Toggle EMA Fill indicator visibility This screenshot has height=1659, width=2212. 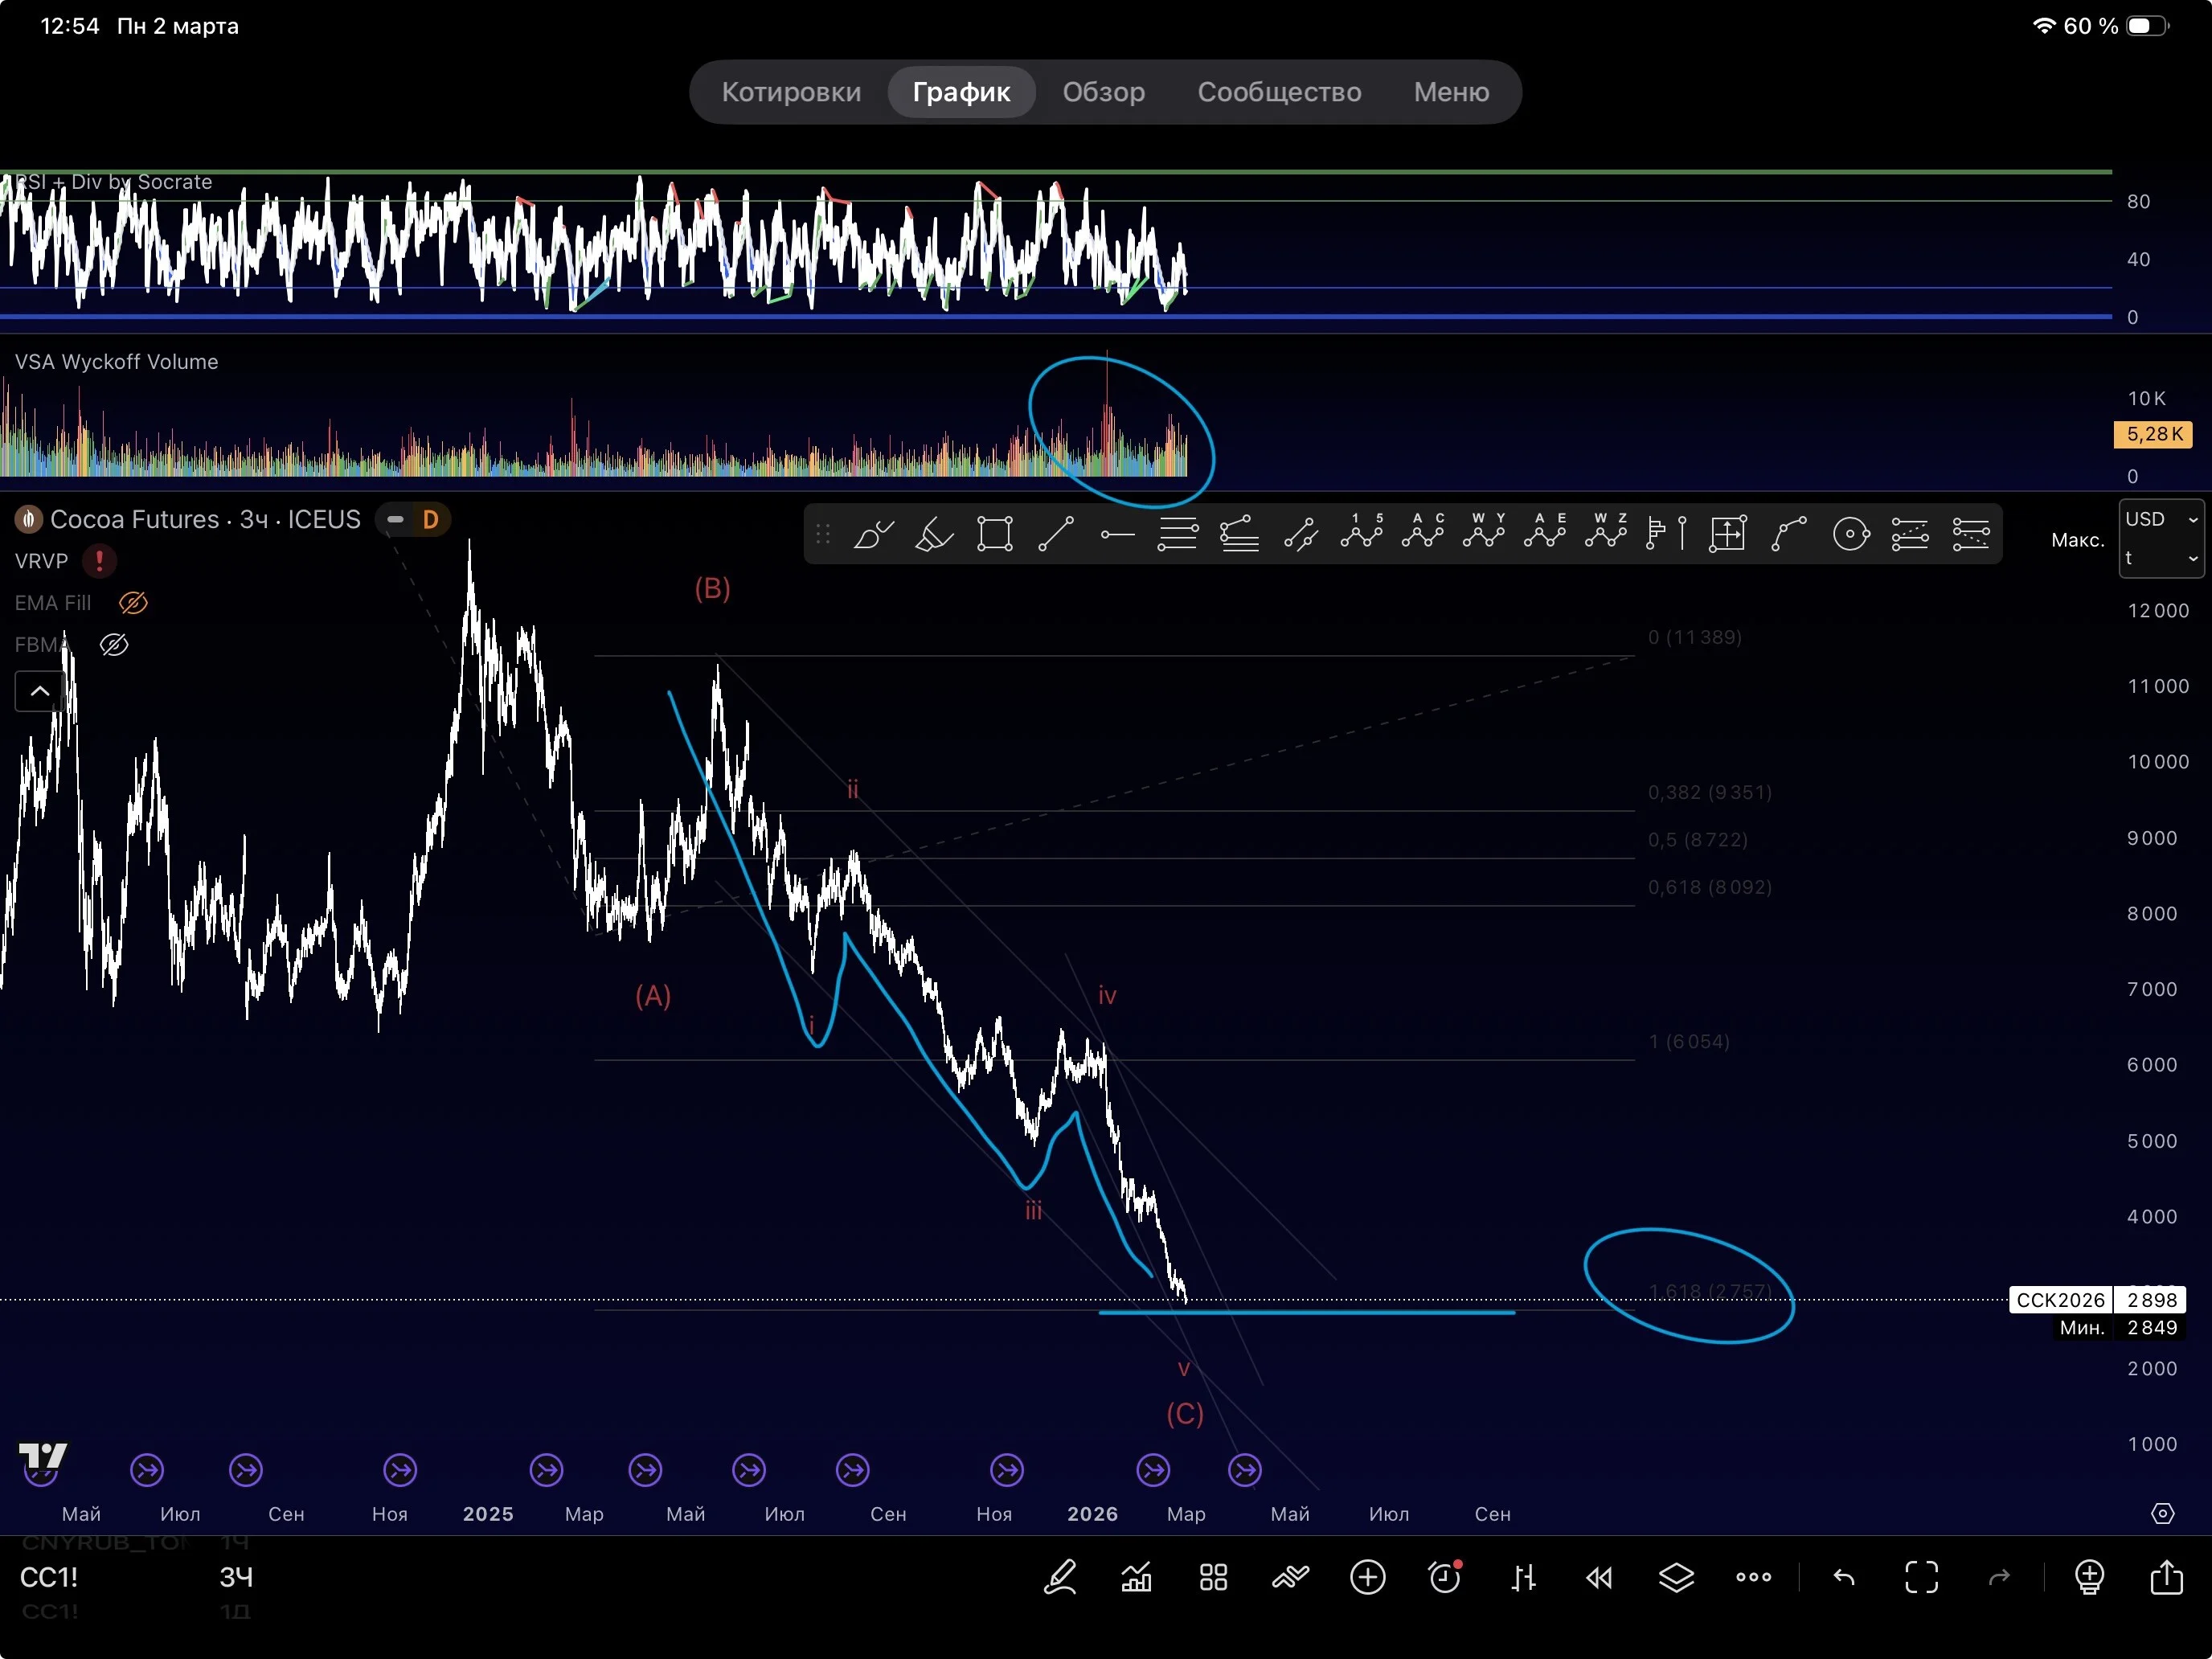click(133, 603)
